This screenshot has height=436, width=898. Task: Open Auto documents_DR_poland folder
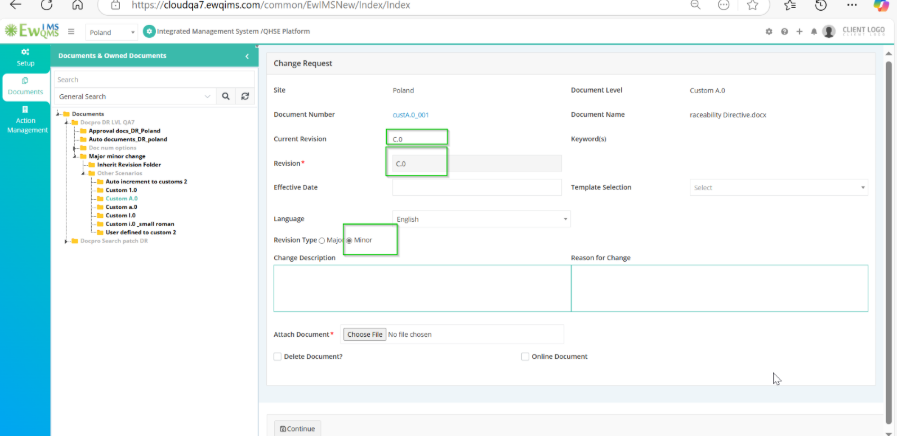click(128, 139)
